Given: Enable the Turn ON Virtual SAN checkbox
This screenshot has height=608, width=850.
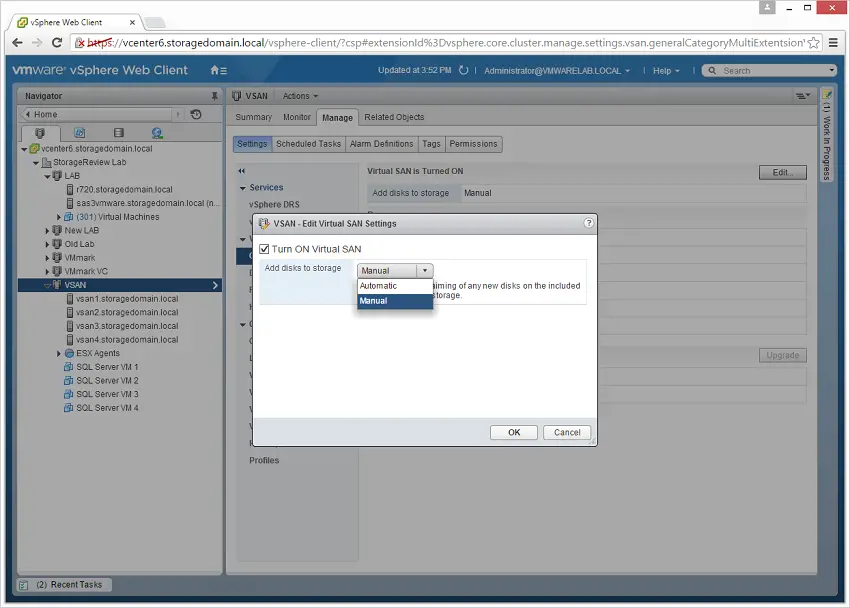Looking at the screenshot, I should [x=264, y=249].
